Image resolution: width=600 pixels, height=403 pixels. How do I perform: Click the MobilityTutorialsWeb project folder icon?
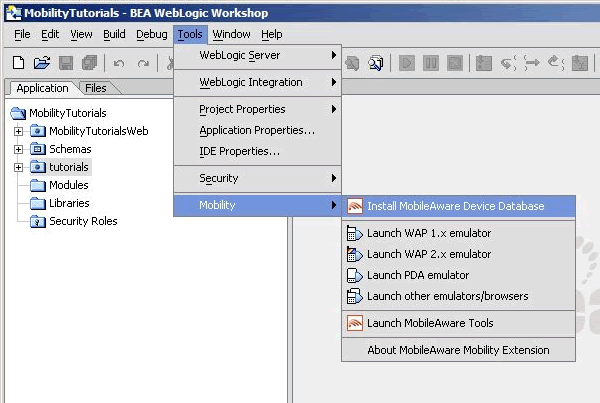coord(38,131)
